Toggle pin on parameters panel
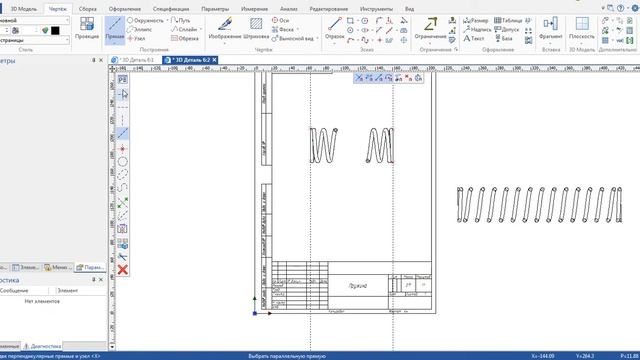640x360 pixels. coord(93,60)
